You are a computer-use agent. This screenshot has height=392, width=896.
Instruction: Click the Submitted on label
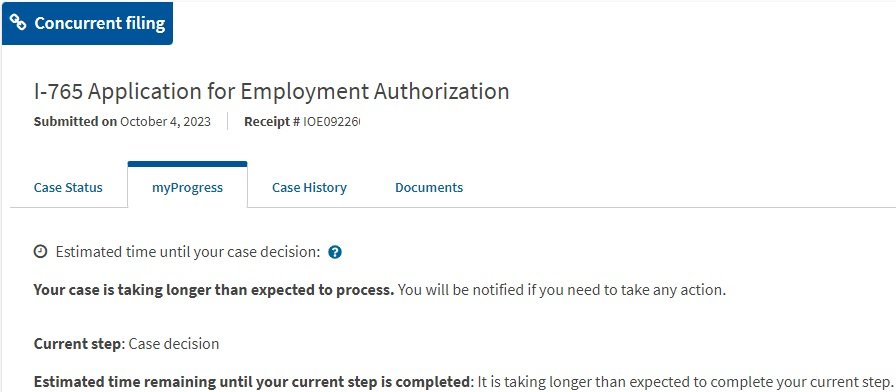tap(75, 122)
